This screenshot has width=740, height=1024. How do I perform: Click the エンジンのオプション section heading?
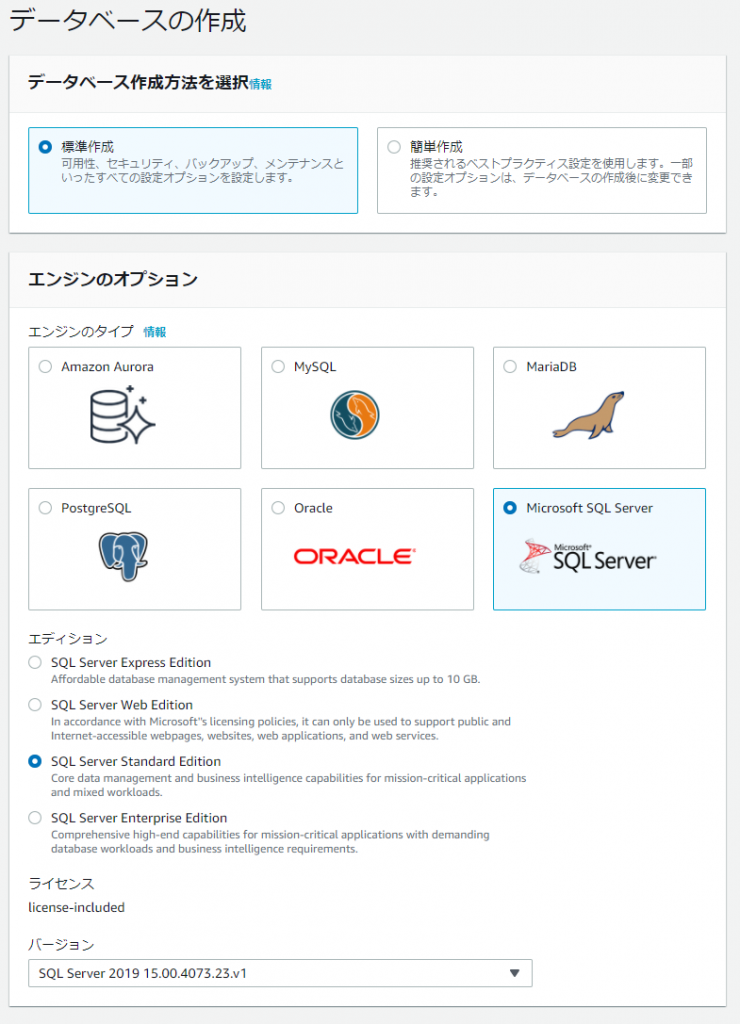click(113, 280)
